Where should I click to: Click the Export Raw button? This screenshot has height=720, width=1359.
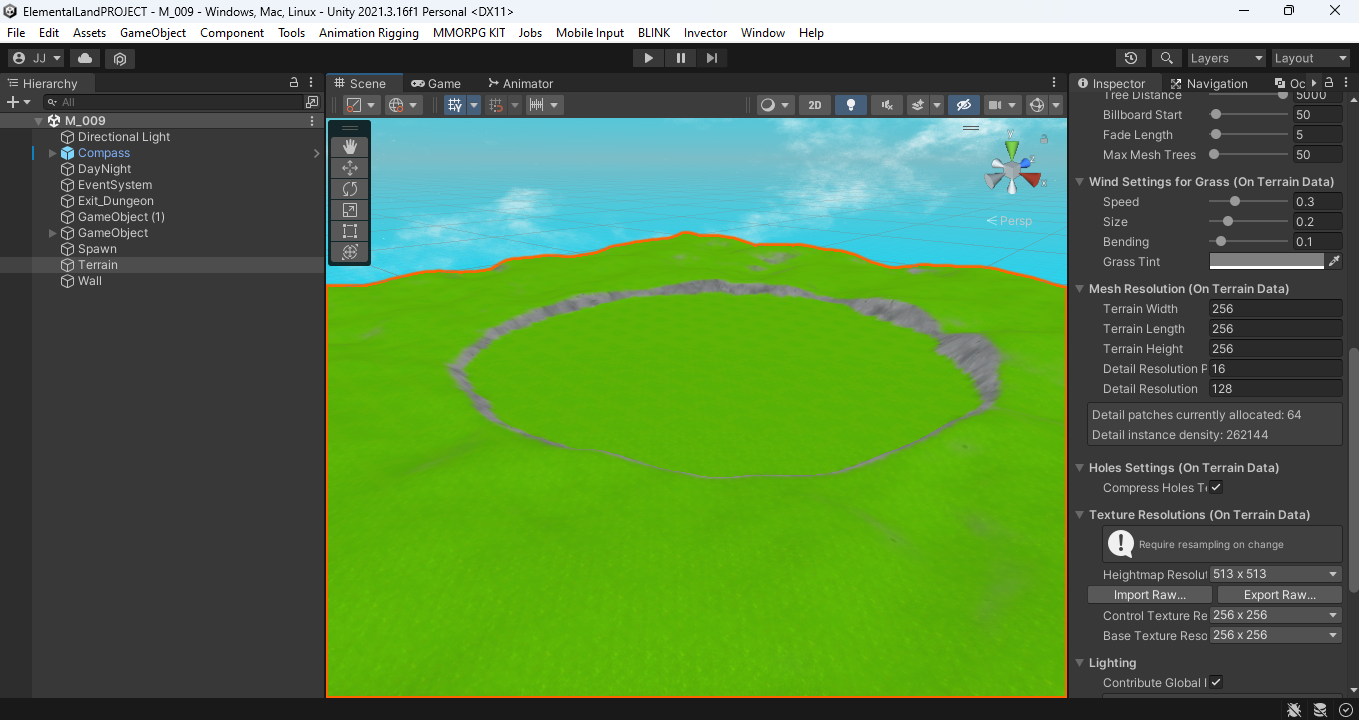[x=1279, y=594]
